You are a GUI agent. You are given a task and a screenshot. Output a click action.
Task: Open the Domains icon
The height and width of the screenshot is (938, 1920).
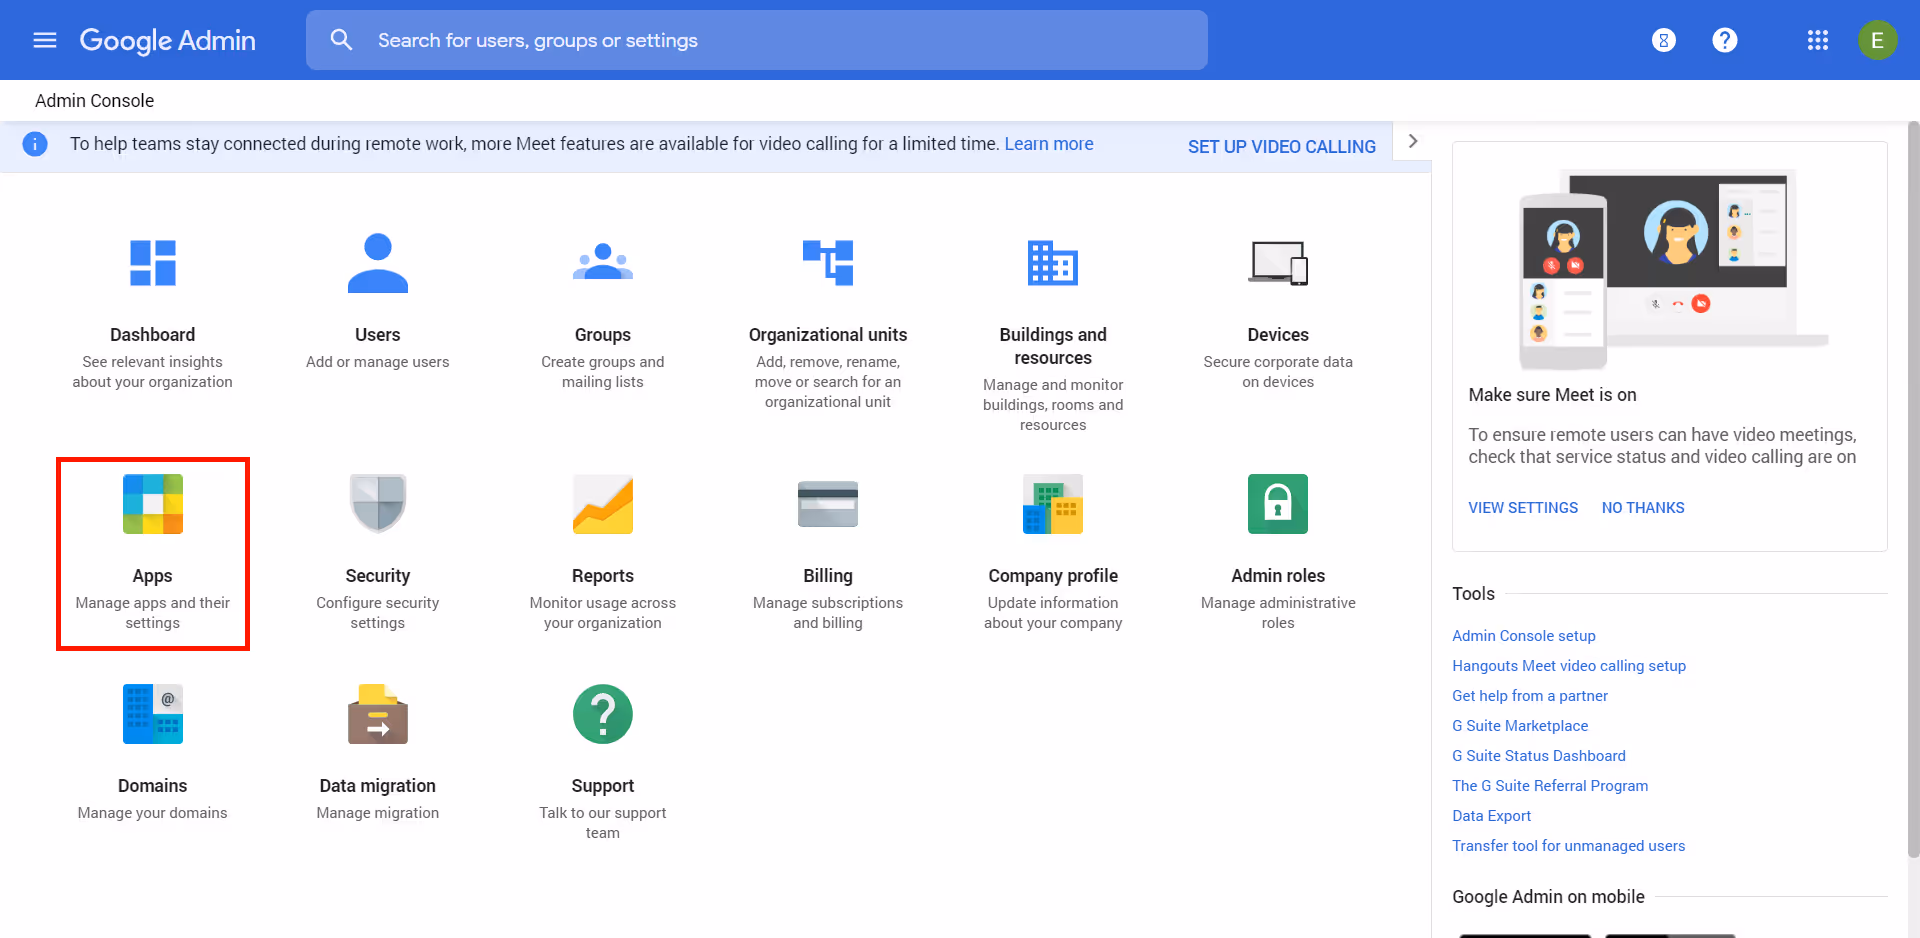pos(153,714)
